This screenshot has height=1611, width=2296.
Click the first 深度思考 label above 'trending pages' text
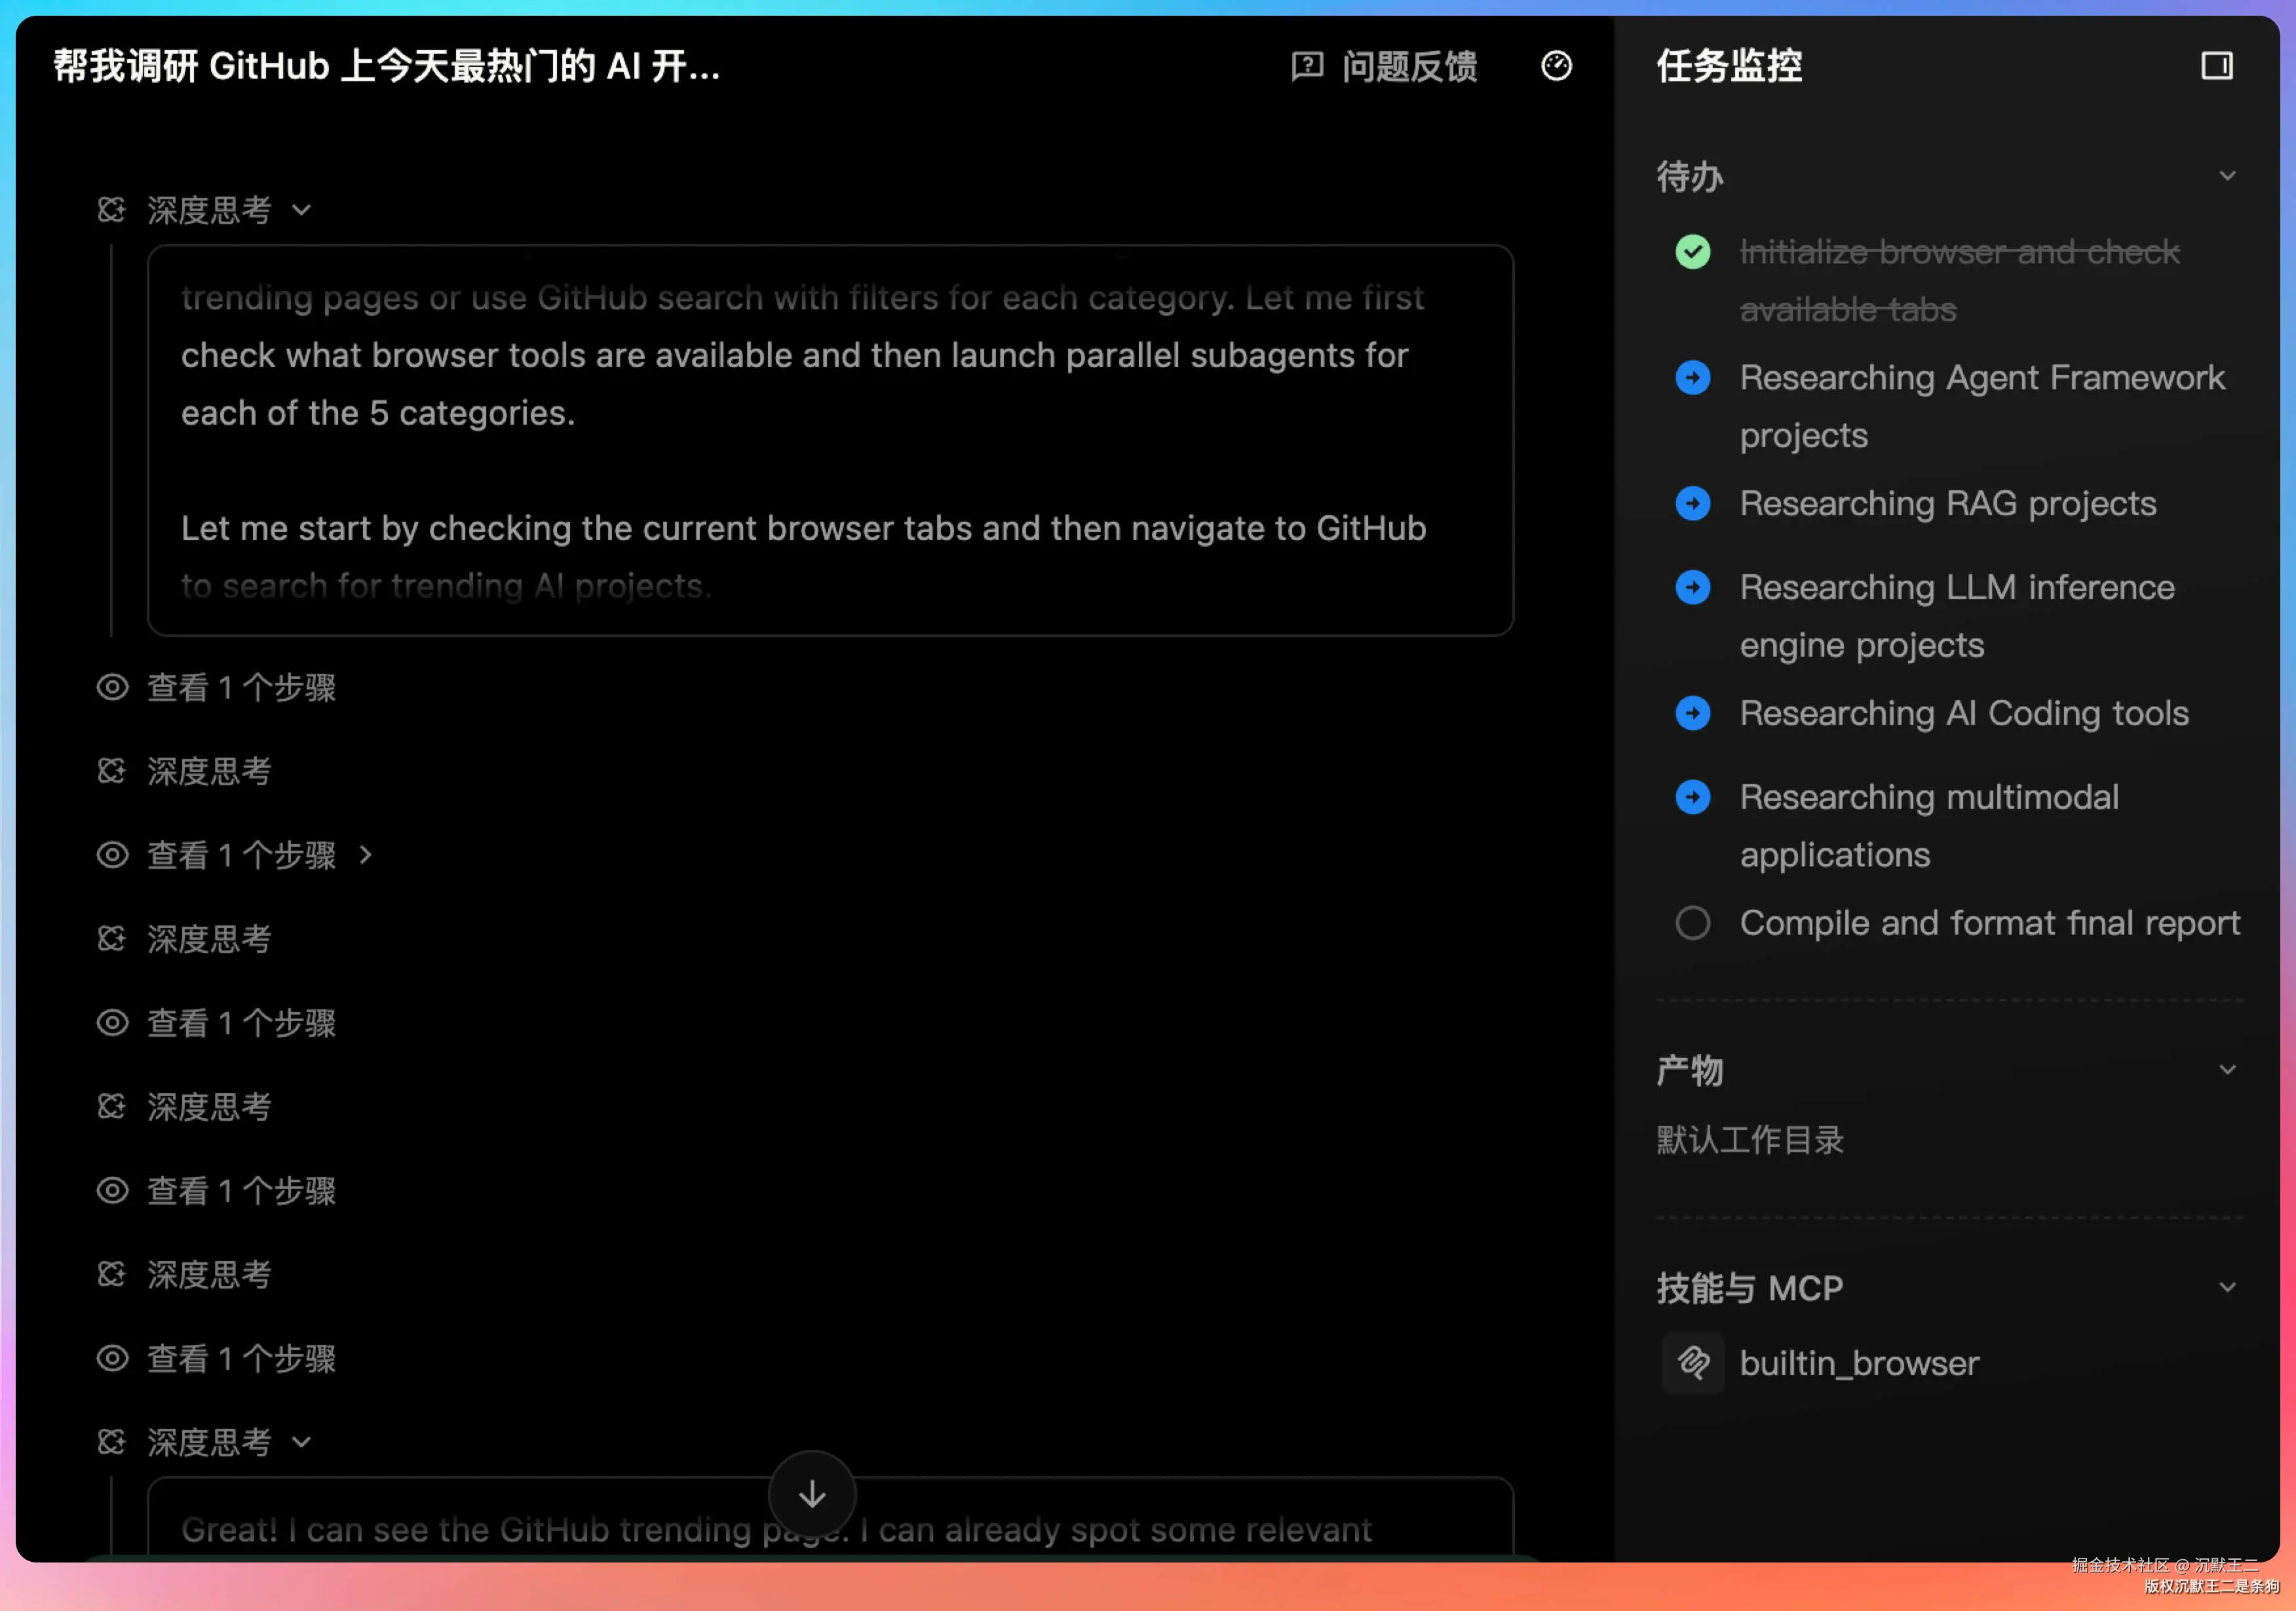[209, 210]
